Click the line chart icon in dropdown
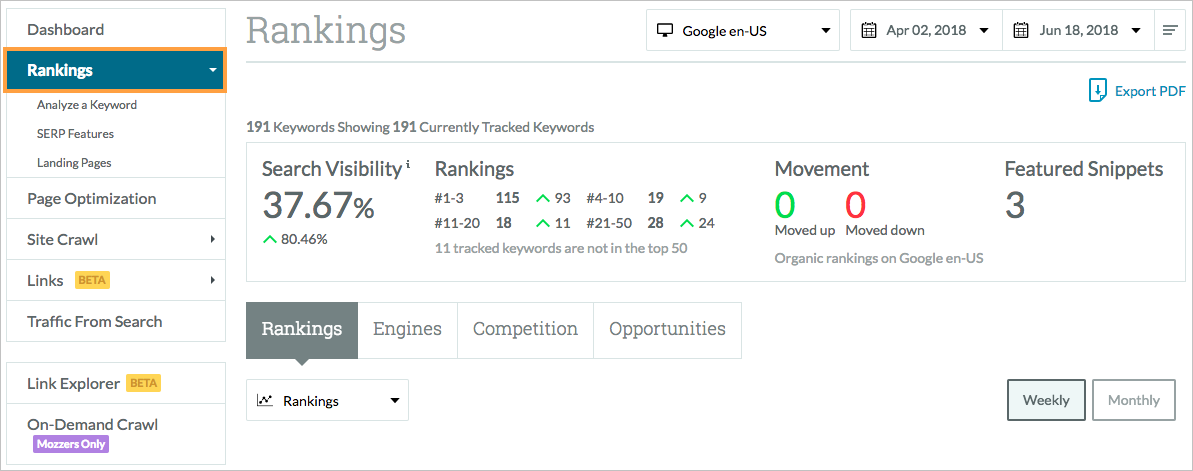Screen dimensions: 1193x471 coord(265,399)
